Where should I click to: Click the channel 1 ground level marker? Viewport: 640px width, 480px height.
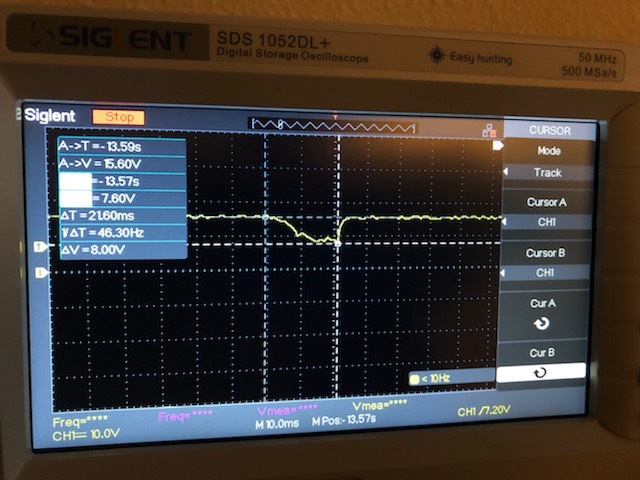coord(41,272)
